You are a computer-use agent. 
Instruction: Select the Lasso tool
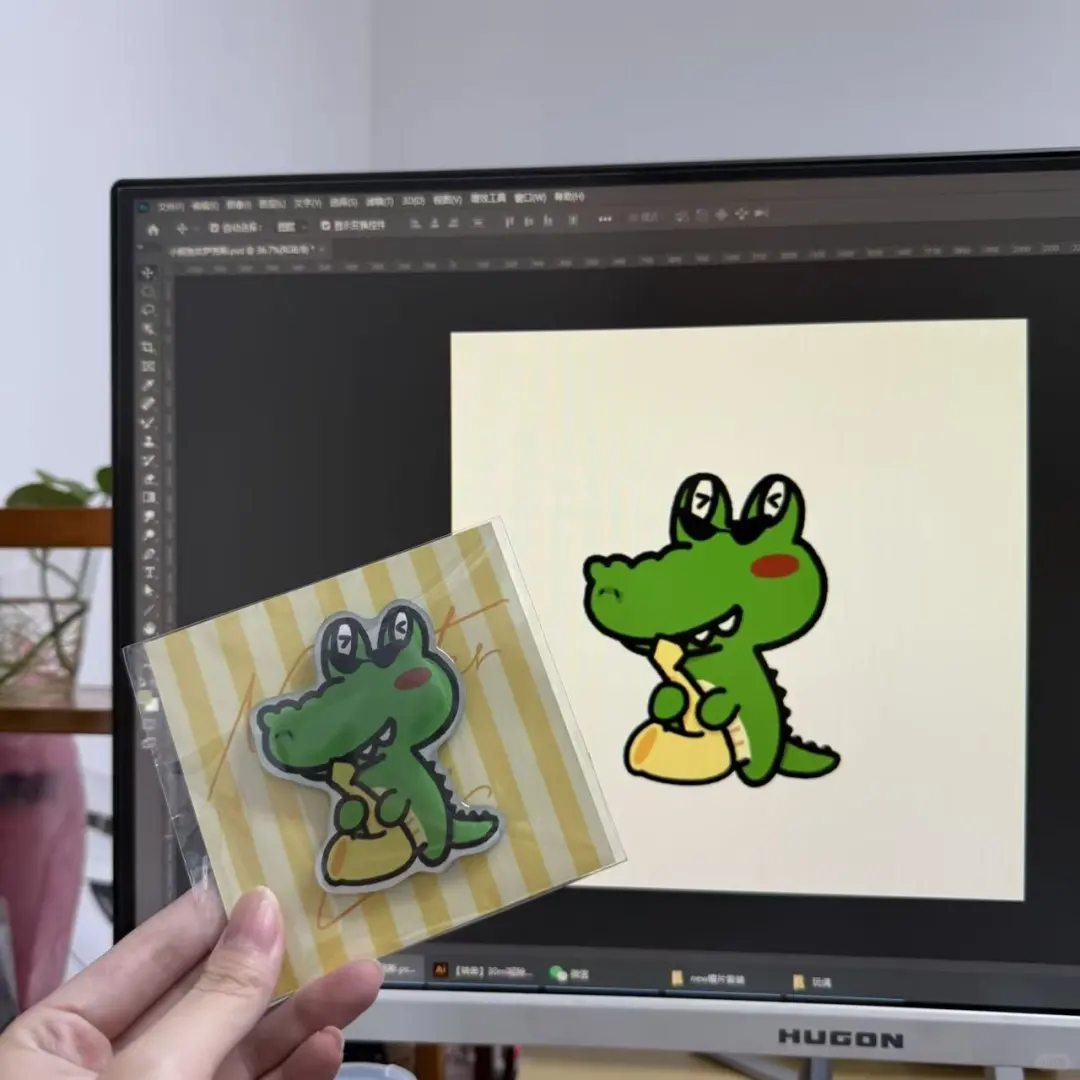(x=149, y=310)
